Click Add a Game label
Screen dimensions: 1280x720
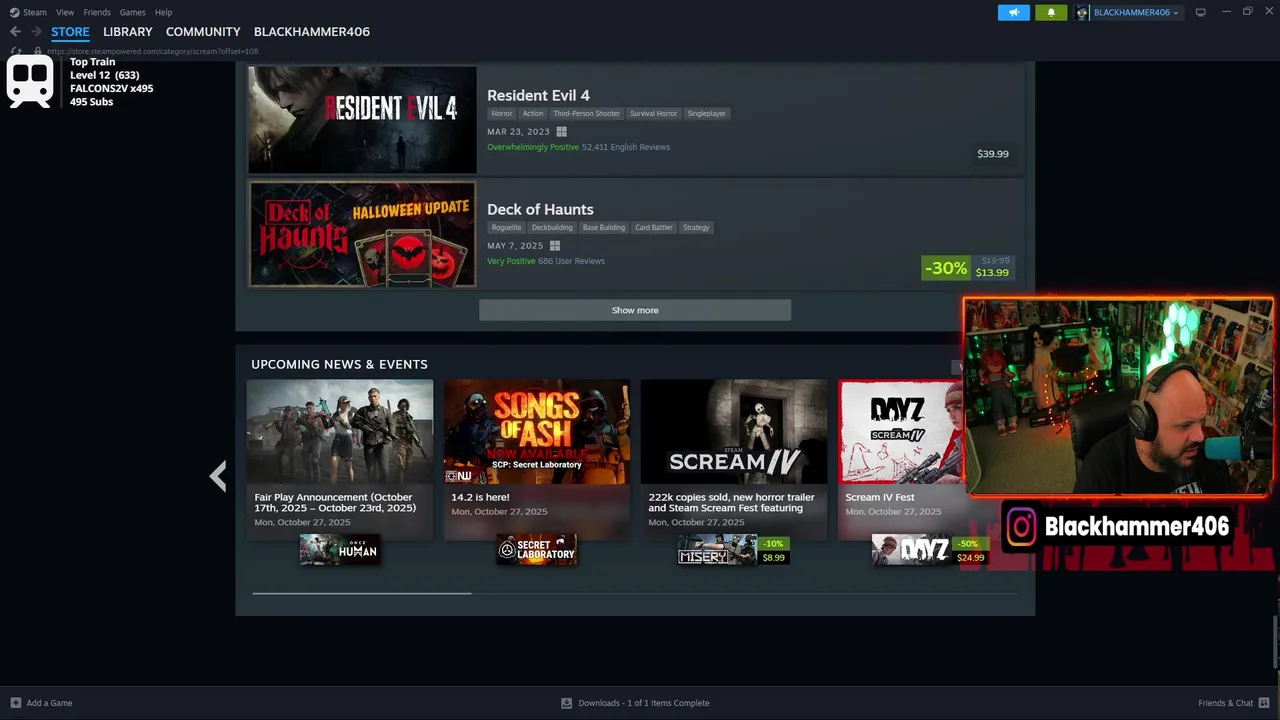[49, 703]
